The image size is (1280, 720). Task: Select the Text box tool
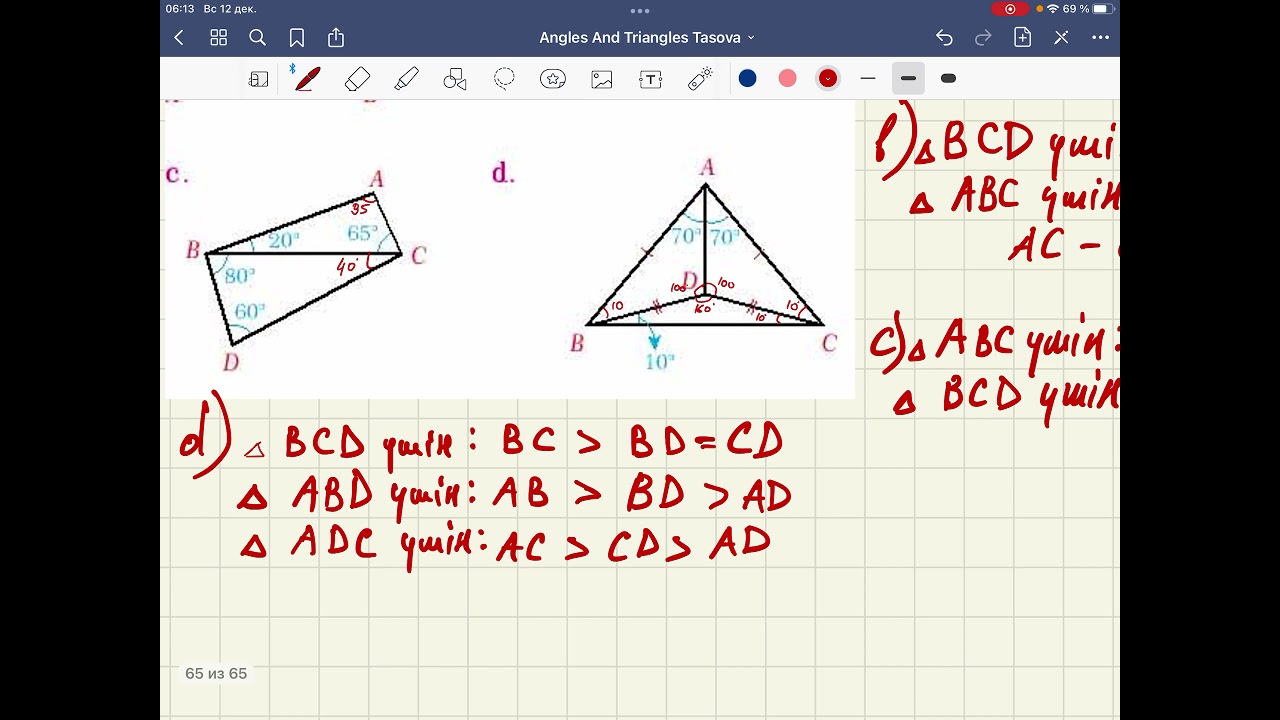point(651,79)
